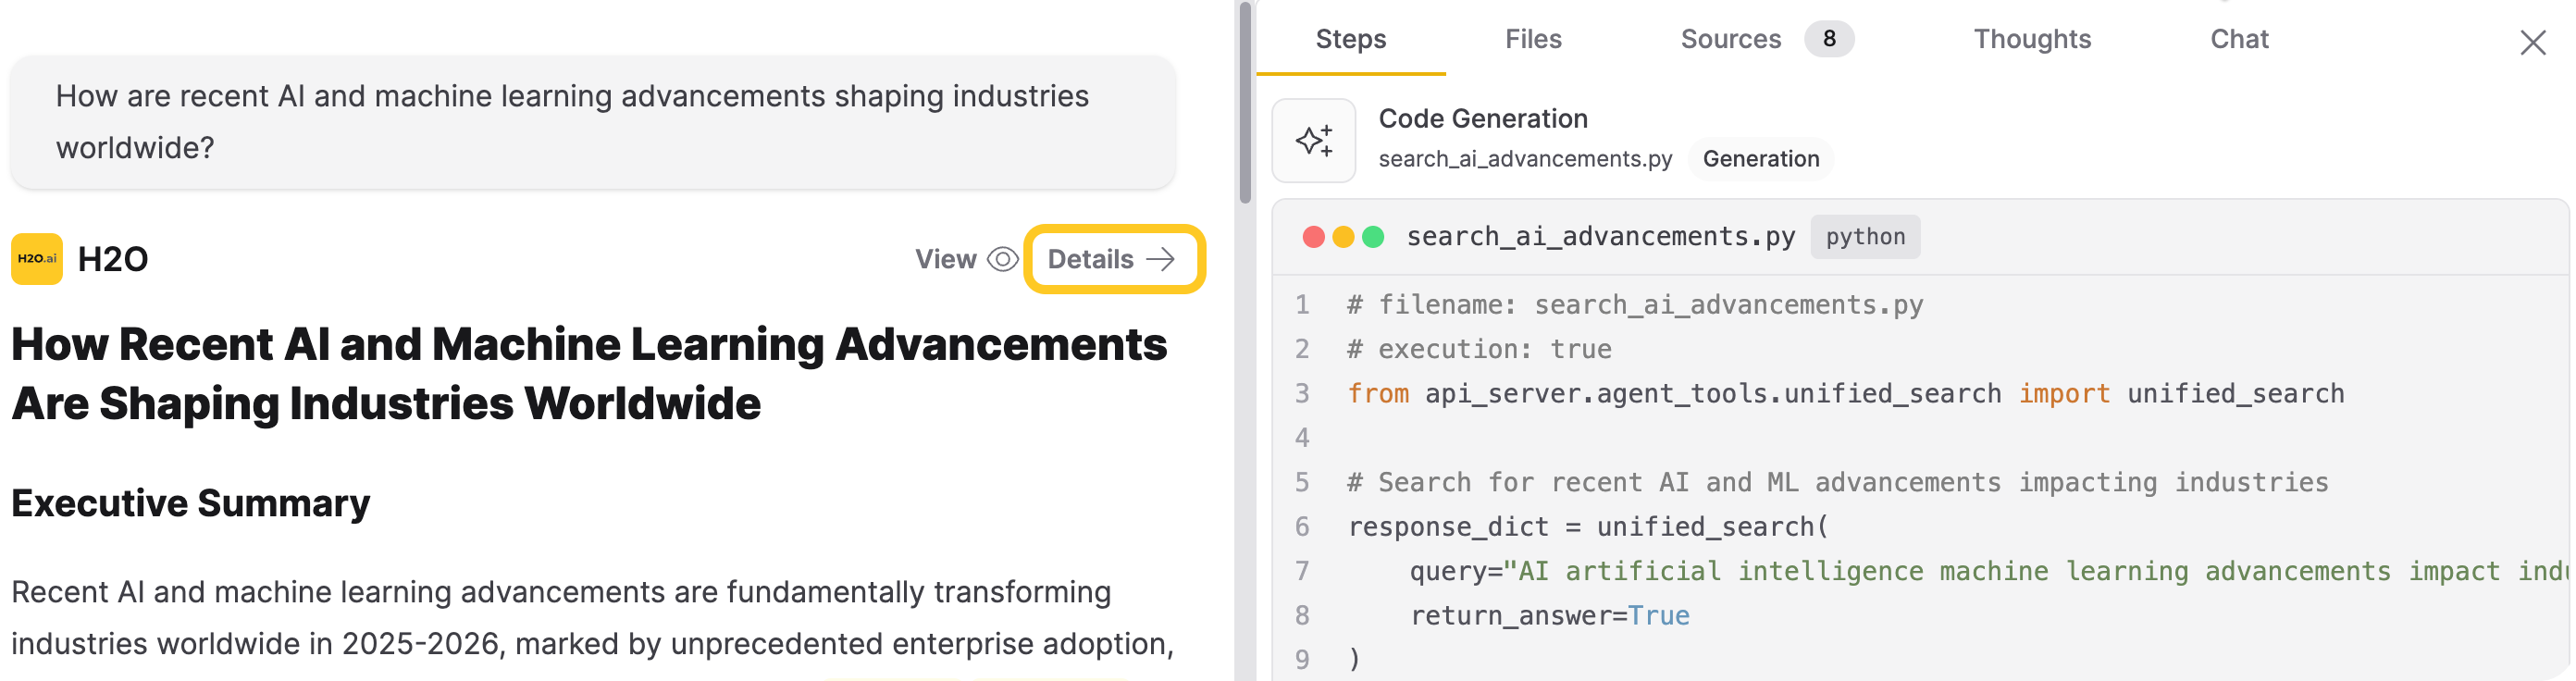2576x681 pixels.
Task: Switch to the Thoughts tab
Action: point(2031,39)
